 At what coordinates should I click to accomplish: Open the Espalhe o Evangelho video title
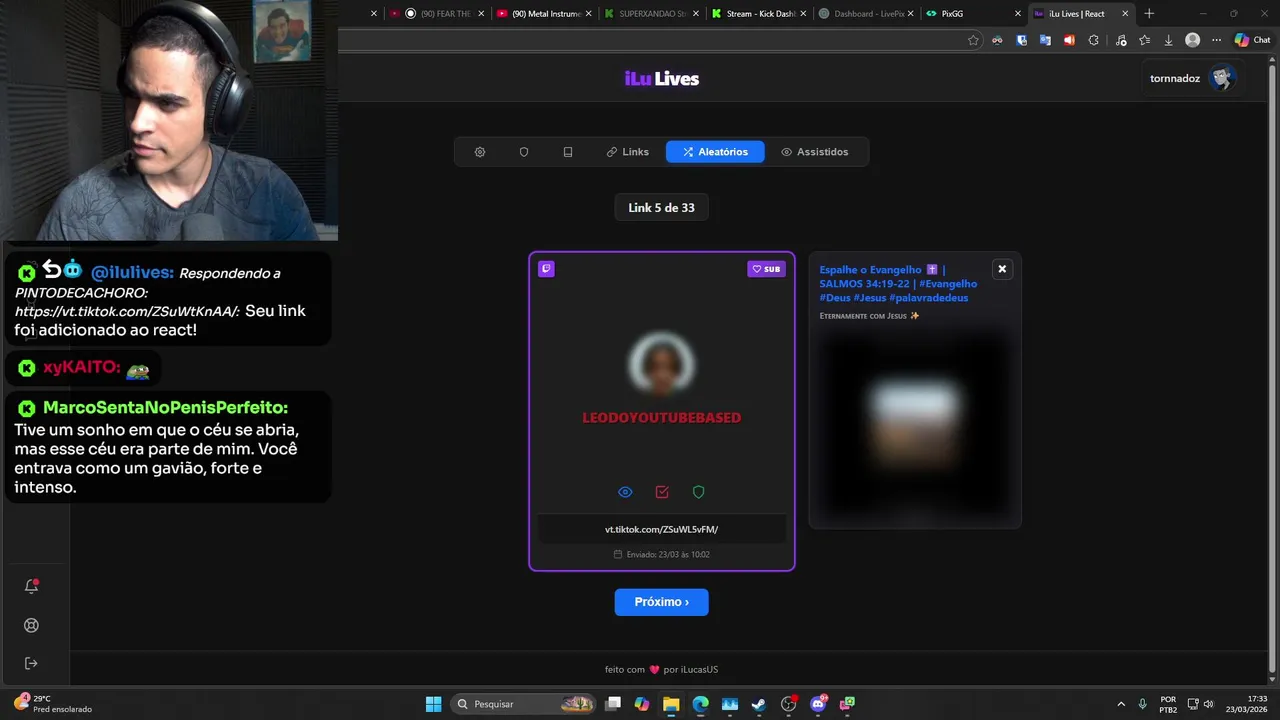898,283
